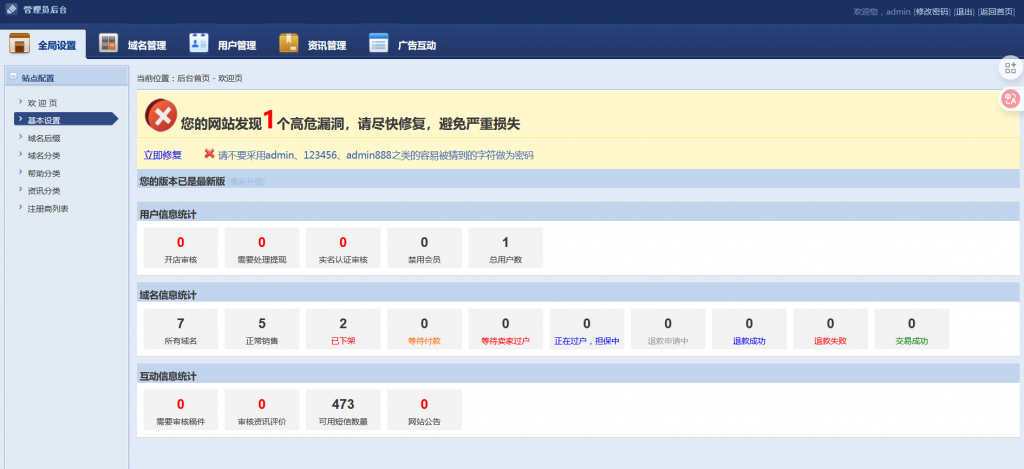This screenshot has height=469, width=1024.
Task: Open 欢迎页 in the sidebar
Action: point(42,103)
